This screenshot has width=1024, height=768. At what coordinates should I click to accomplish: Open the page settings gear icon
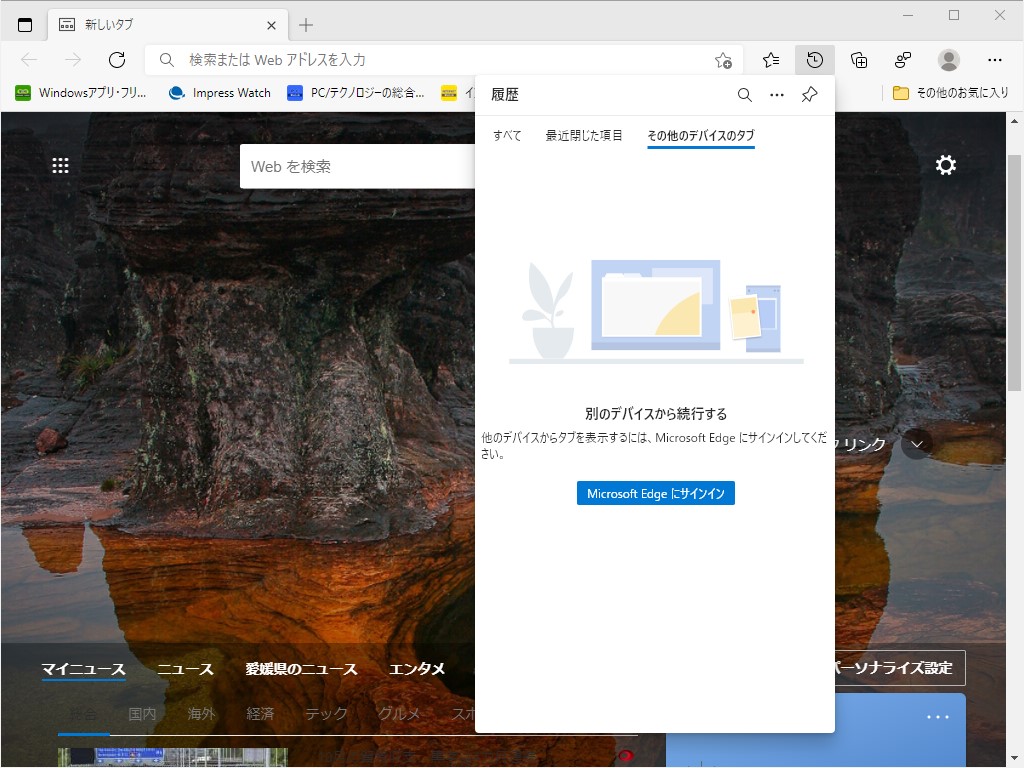point(945,165)
